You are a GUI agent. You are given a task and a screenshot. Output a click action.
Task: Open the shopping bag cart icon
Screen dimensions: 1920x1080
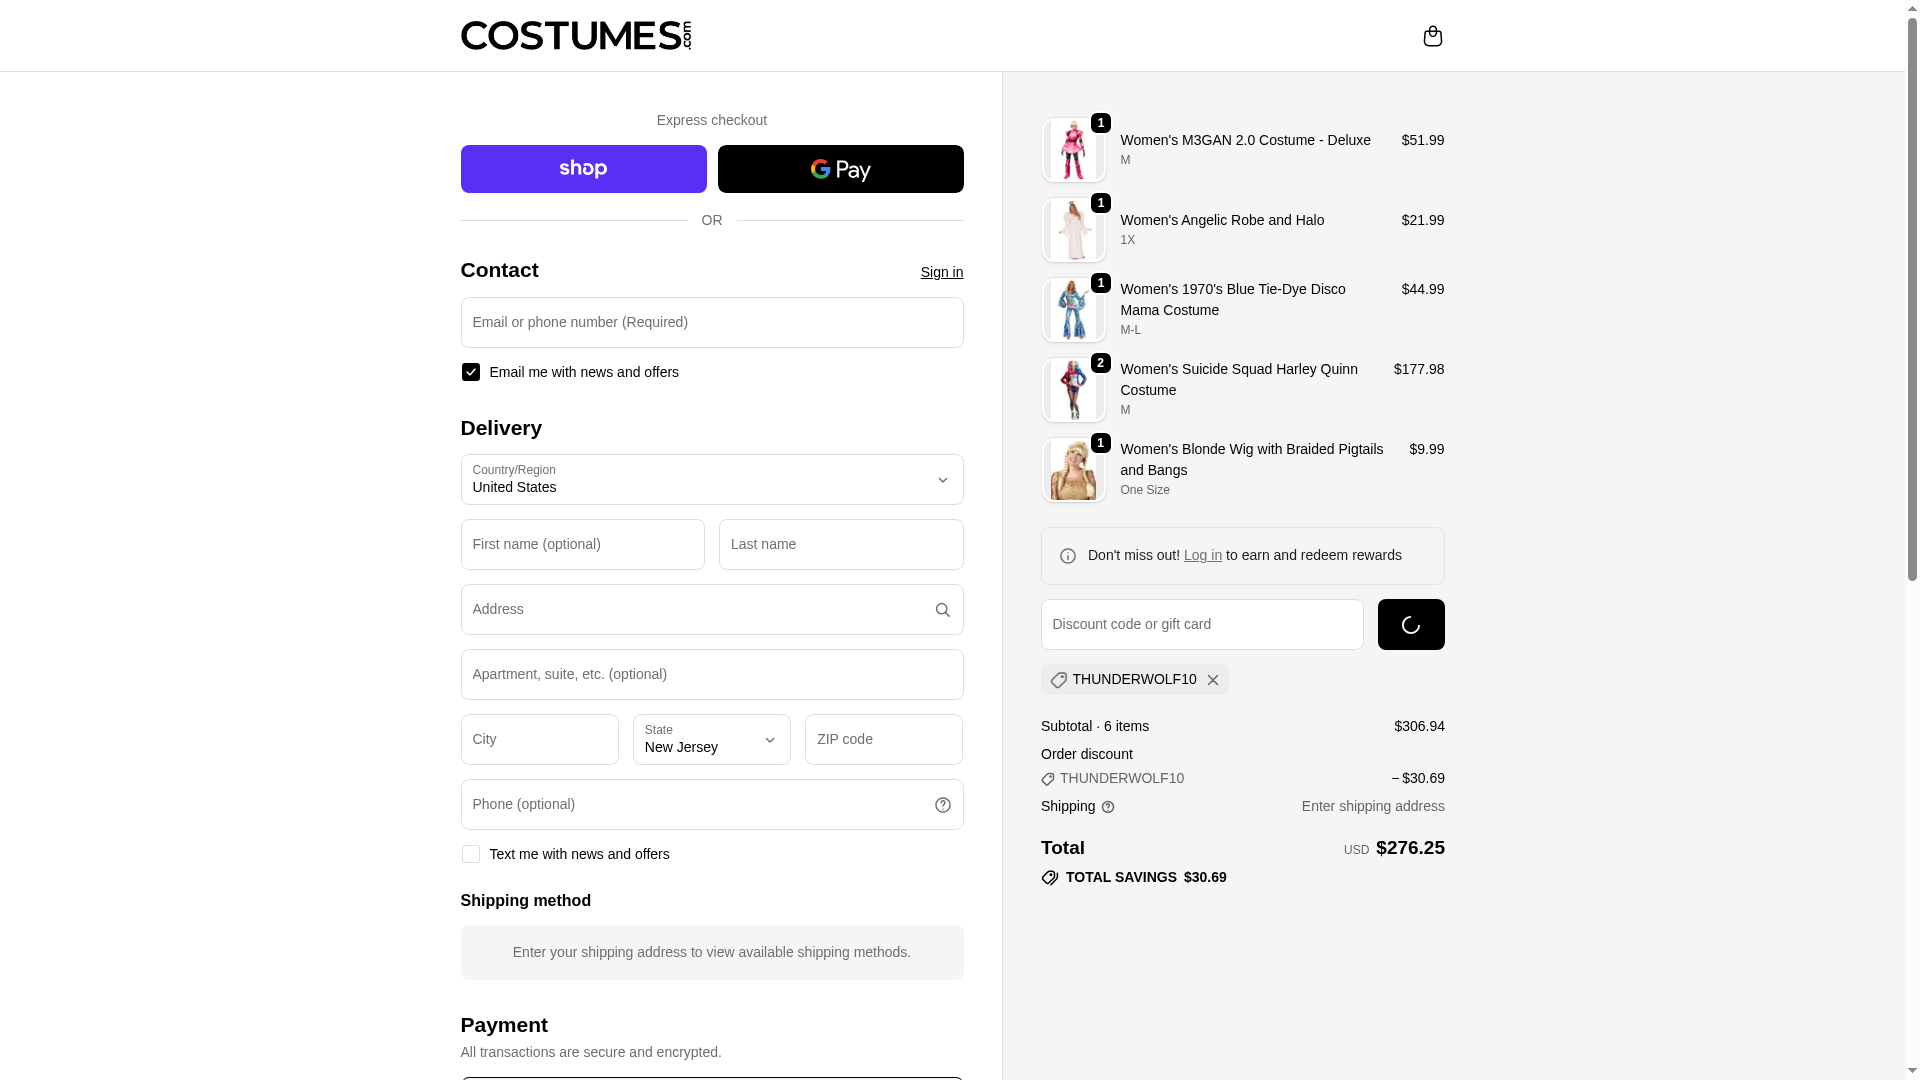(x=1432, y=36)
